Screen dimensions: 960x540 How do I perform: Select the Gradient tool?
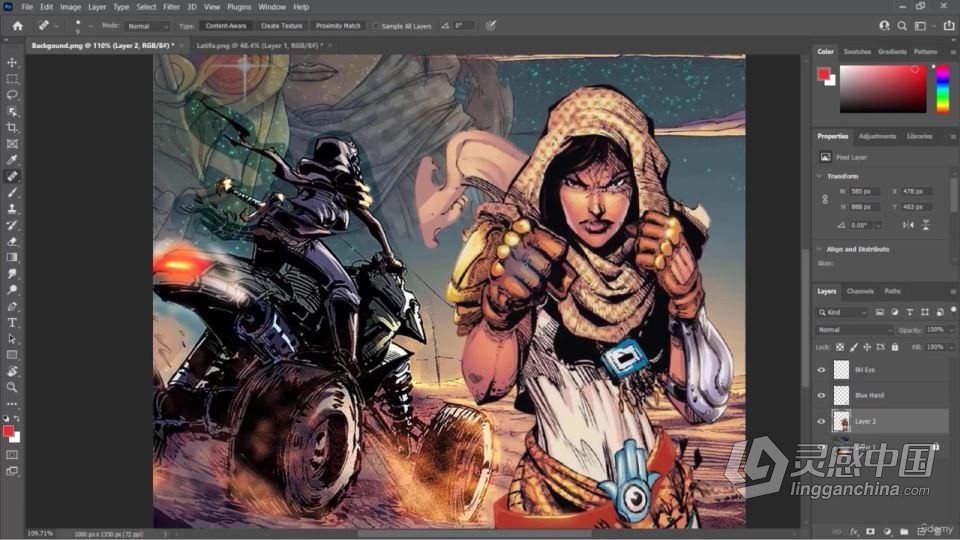(x=12, y=257)
